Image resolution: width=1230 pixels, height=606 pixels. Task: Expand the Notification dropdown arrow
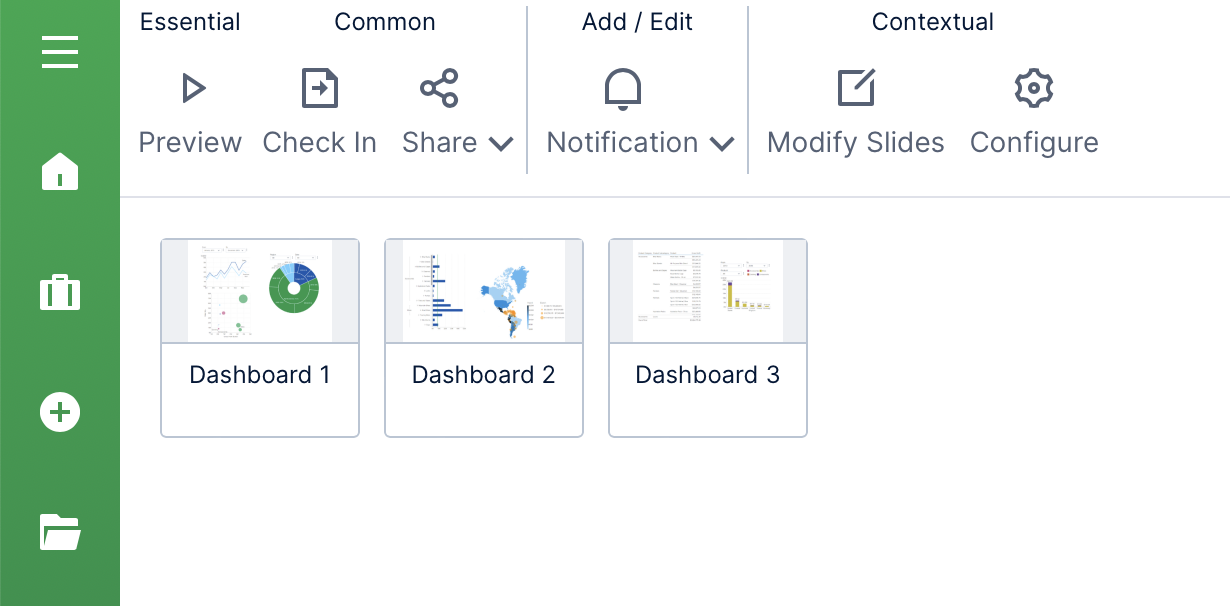722,144
